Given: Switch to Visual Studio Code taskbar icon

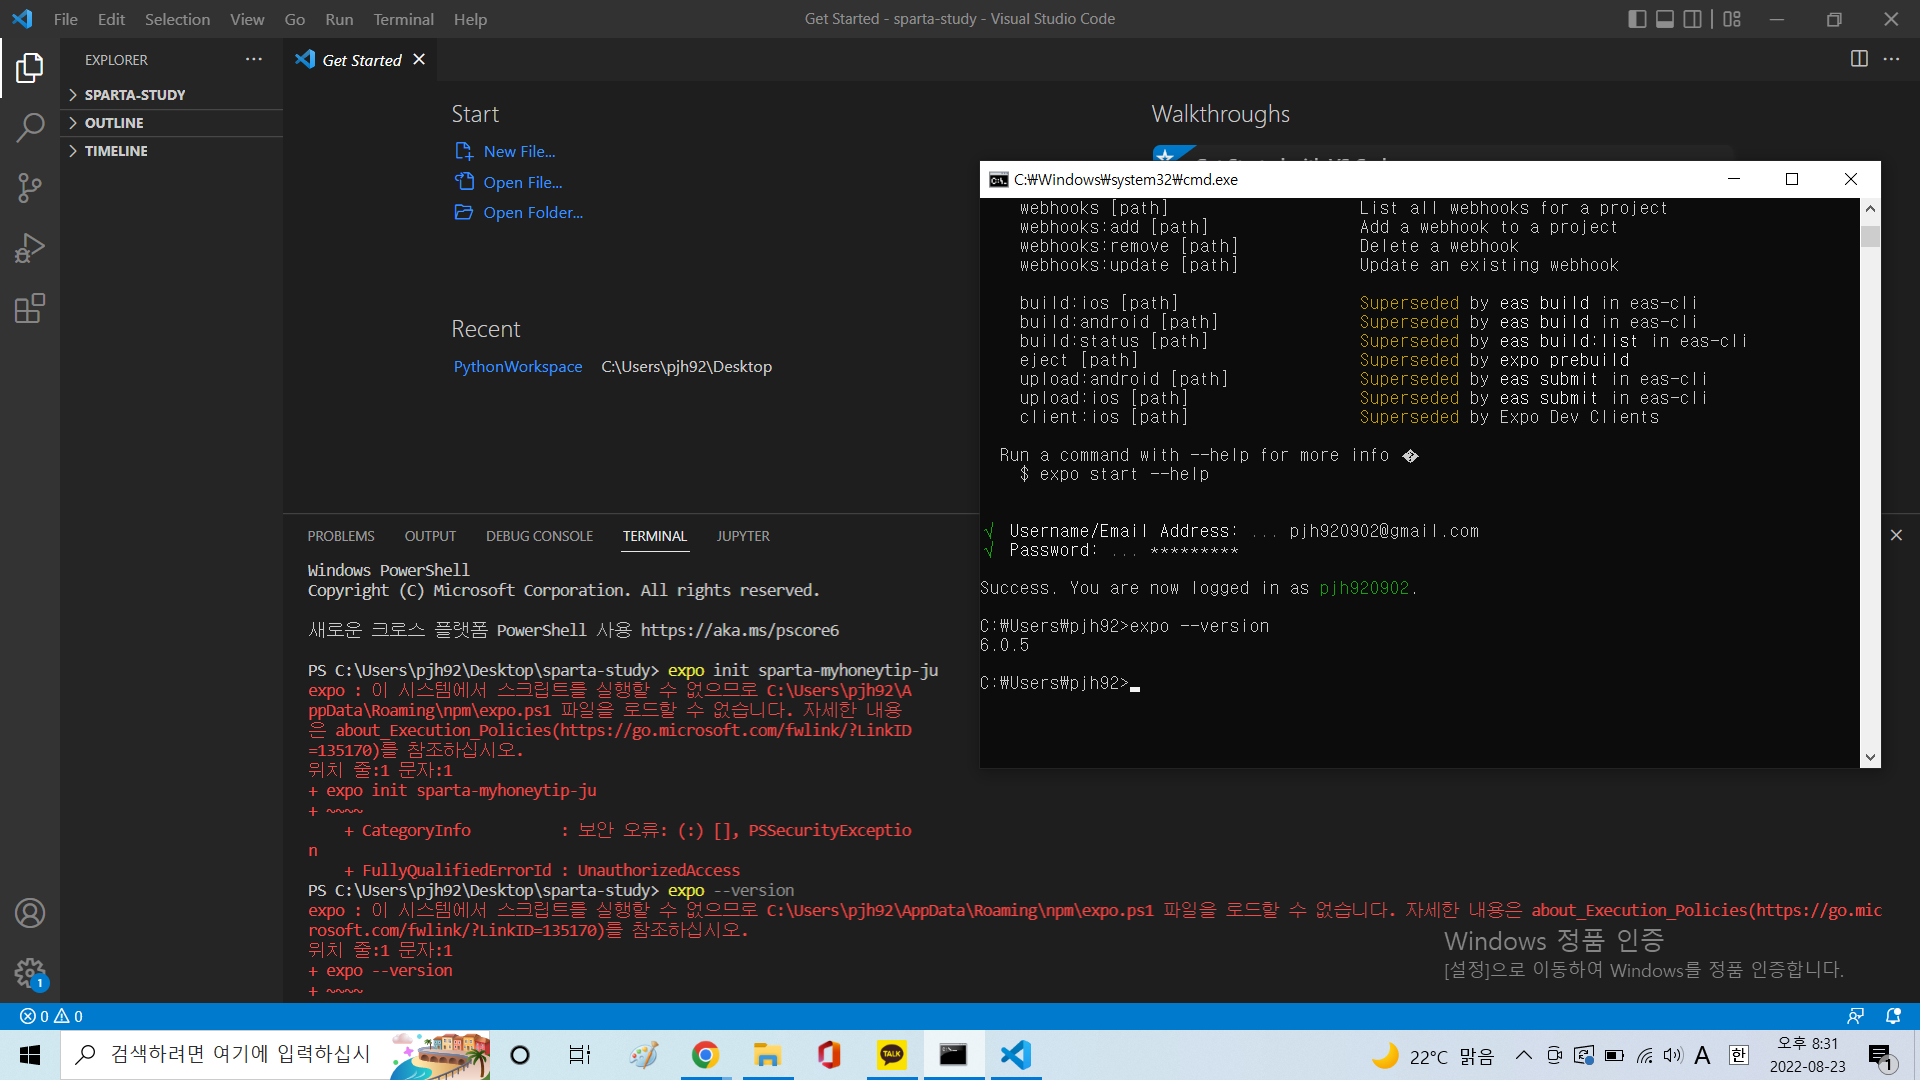Looking at the screenshot, I should click(x=1015, y=1055).
